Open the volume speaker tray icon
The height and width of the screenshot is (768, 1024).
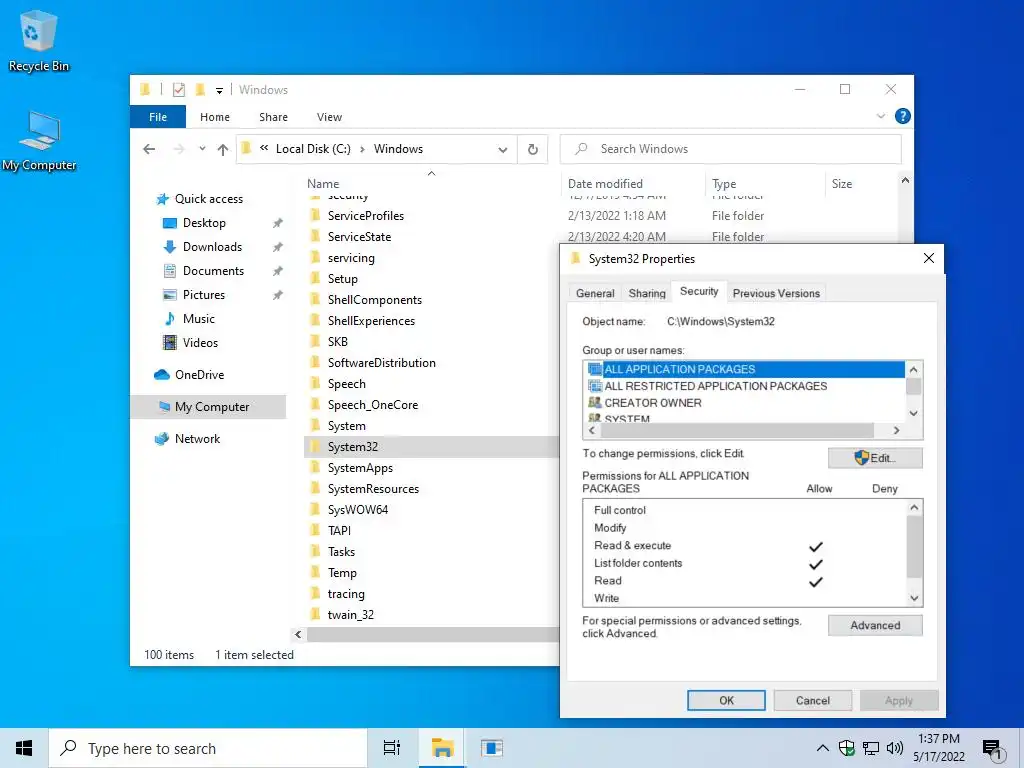895,748
